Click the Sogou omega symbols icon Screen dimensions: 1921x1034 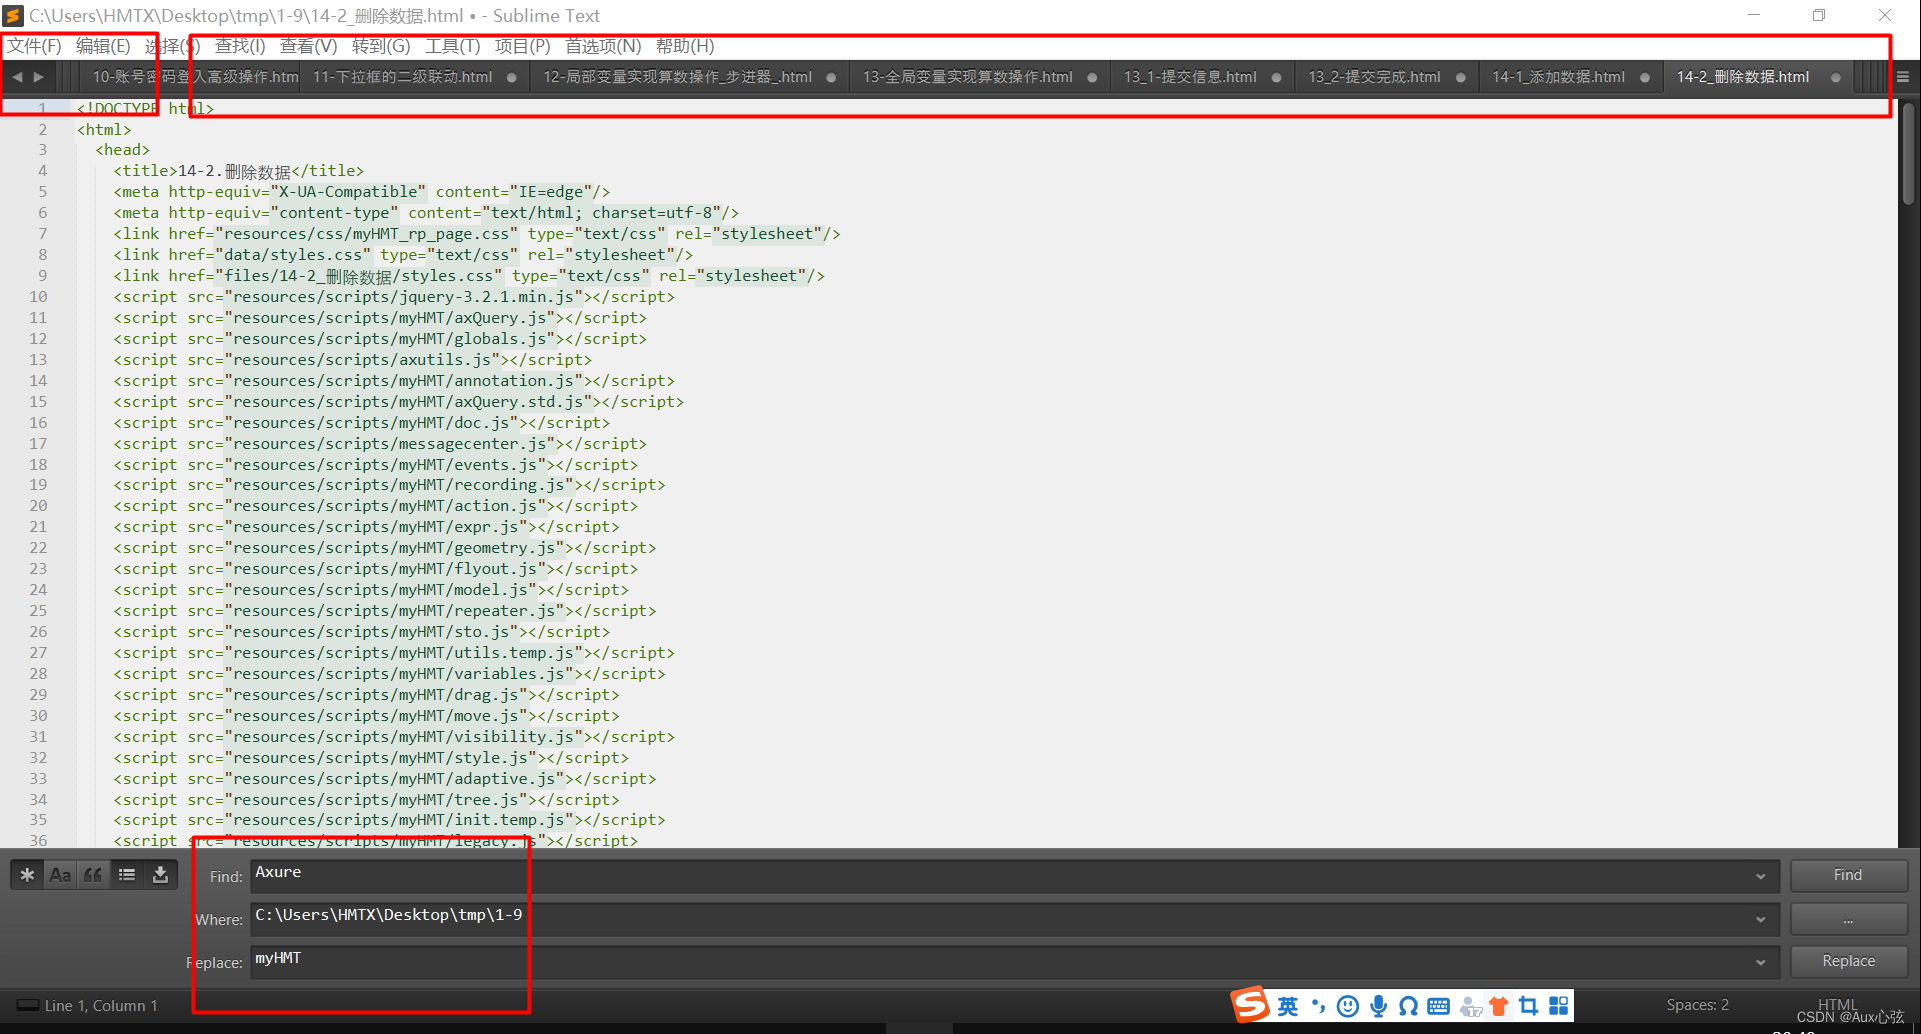coord(1408,1006)
